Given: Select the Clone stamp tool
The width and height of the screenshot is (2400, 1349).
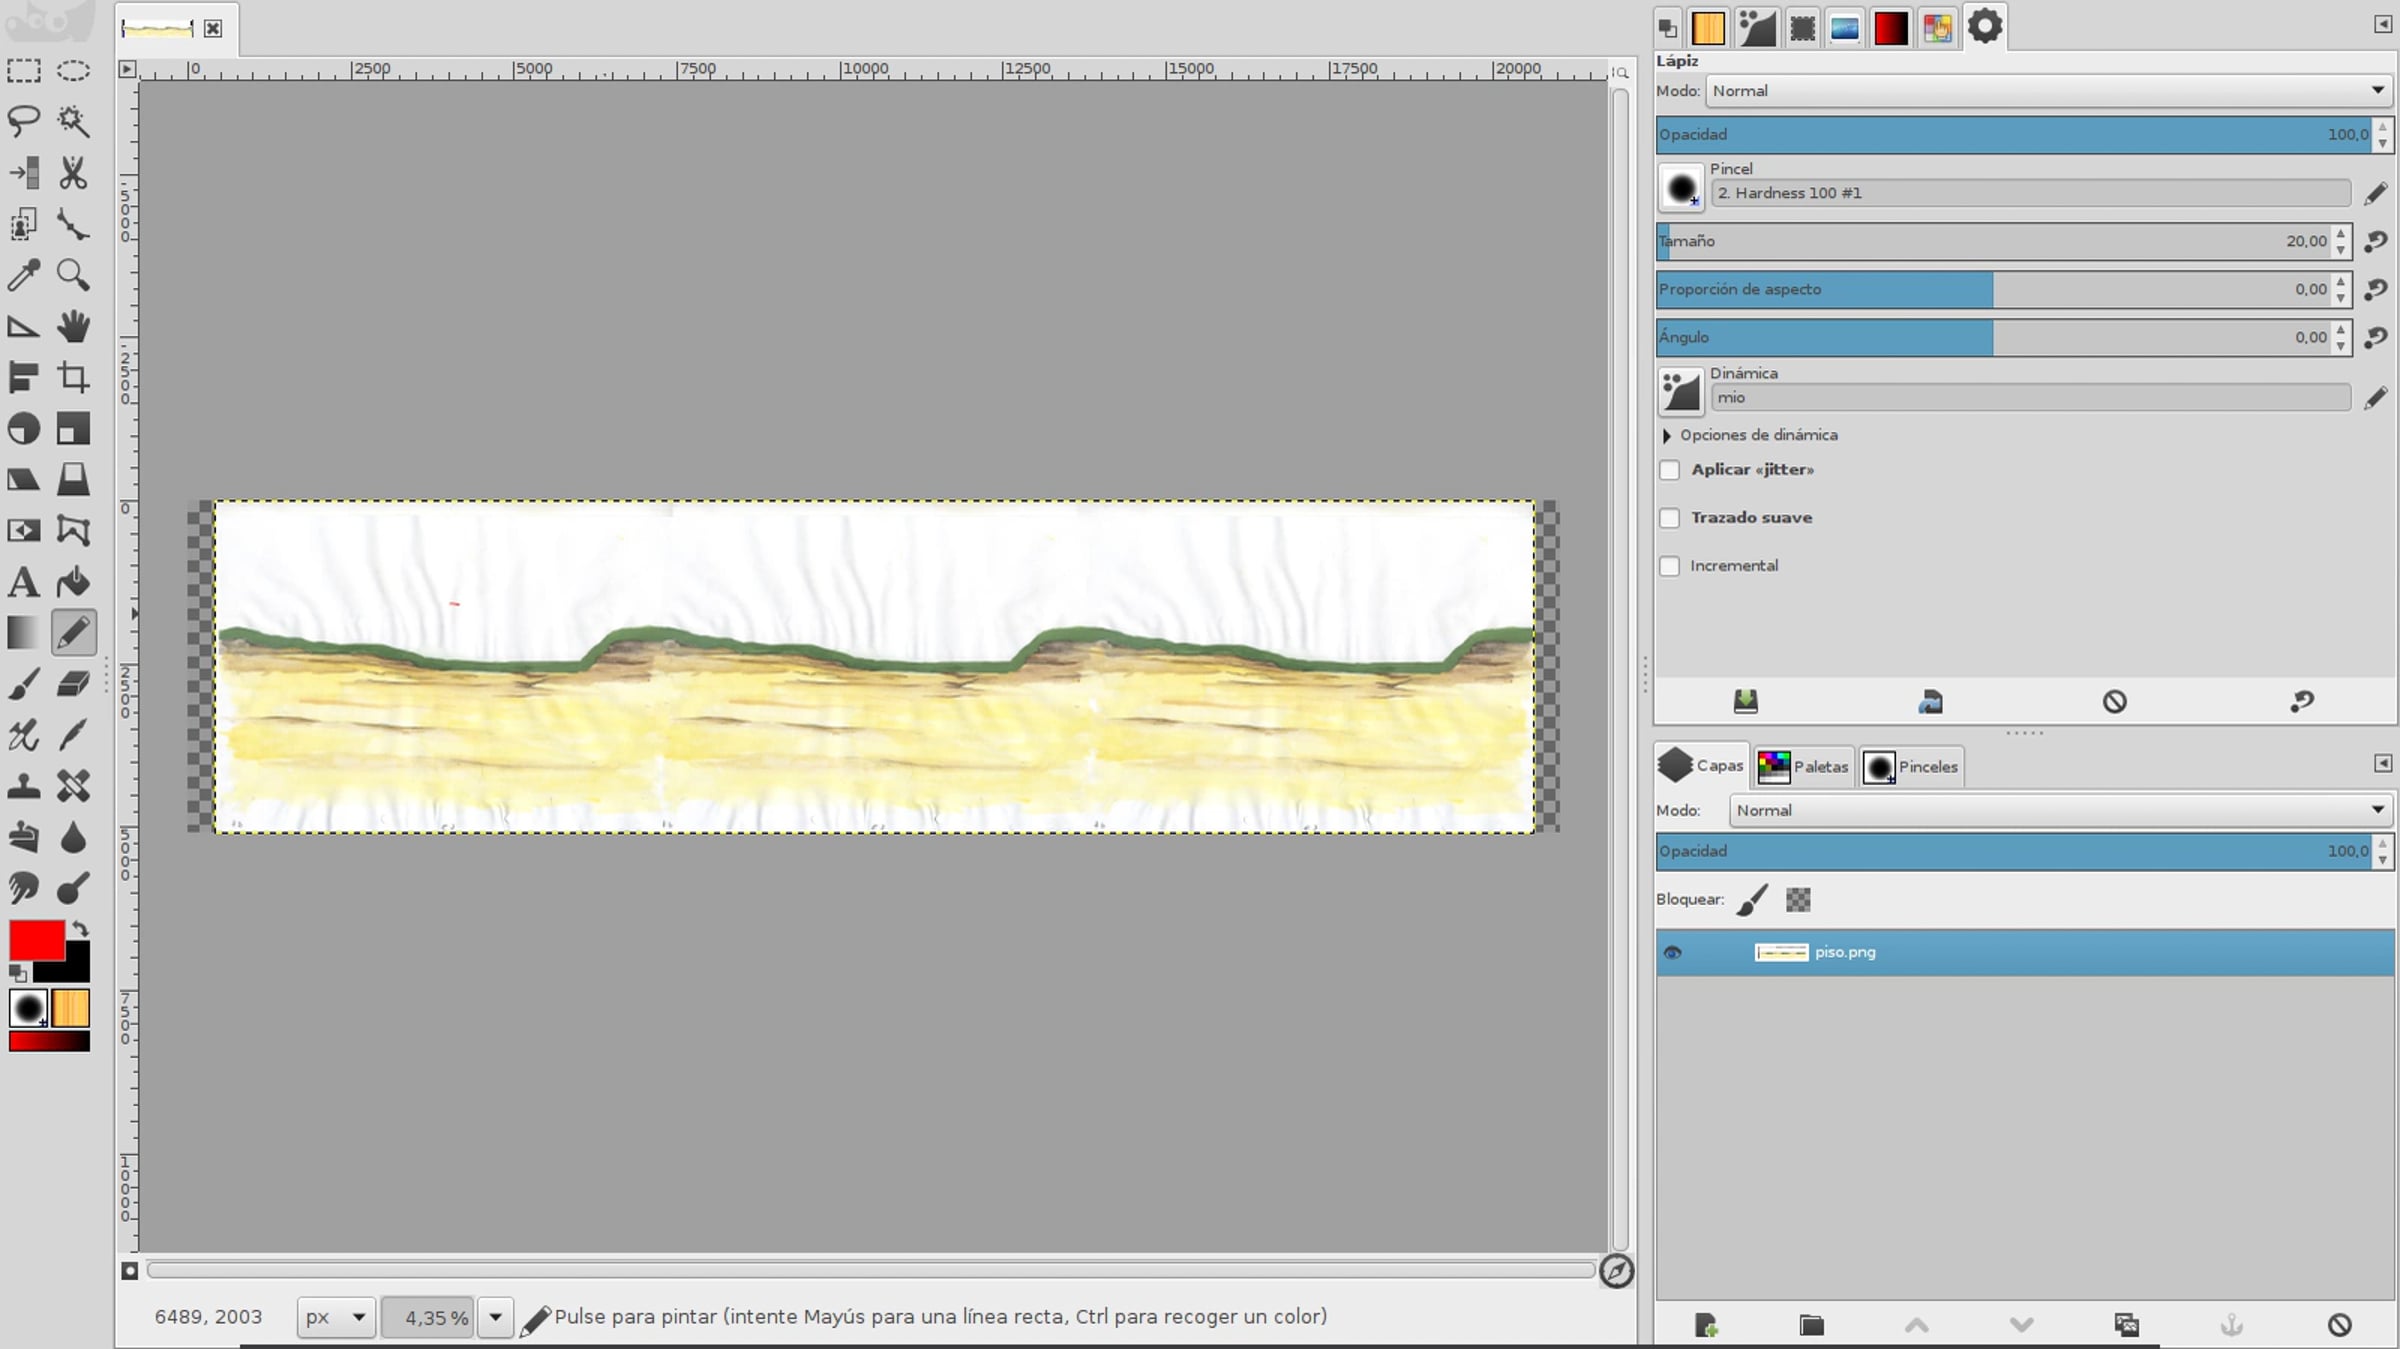Looking at the screenshot, I should click(x=23, y=787).
